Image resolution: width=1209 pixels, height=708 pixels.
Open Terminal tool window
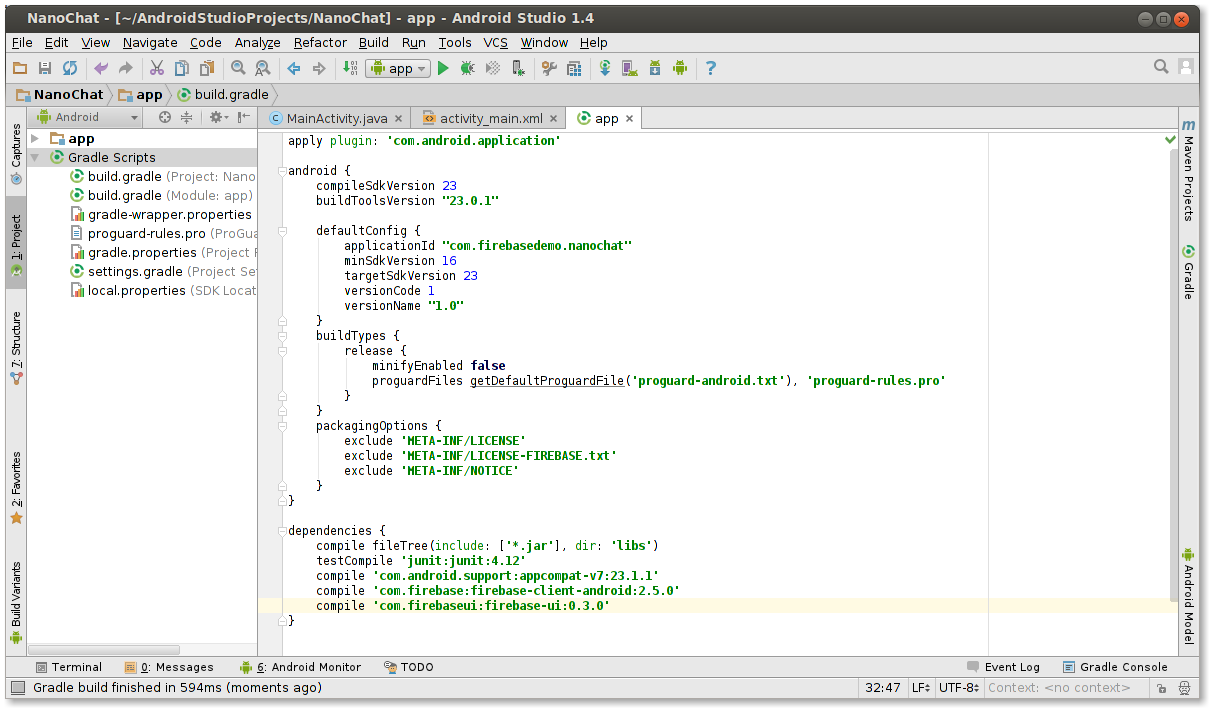68,667
